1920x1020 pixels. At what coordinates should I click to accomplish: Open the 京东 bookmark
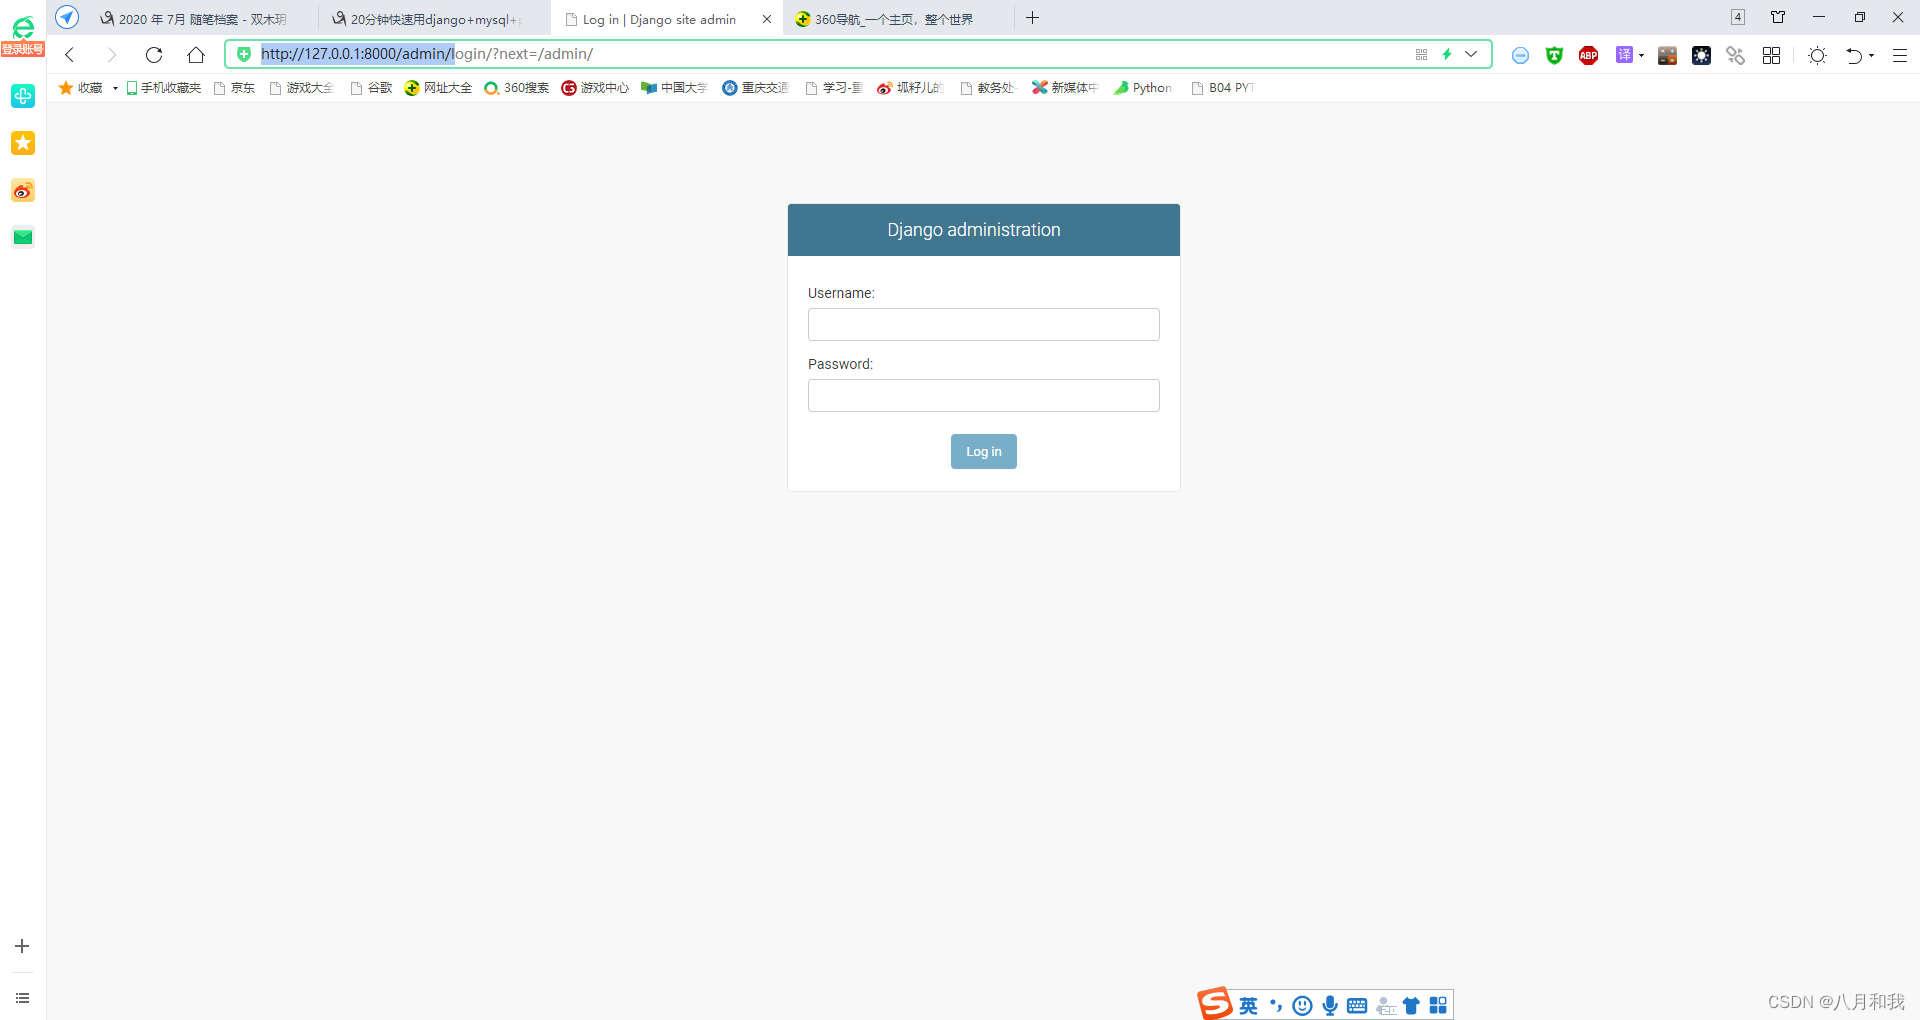235,88
